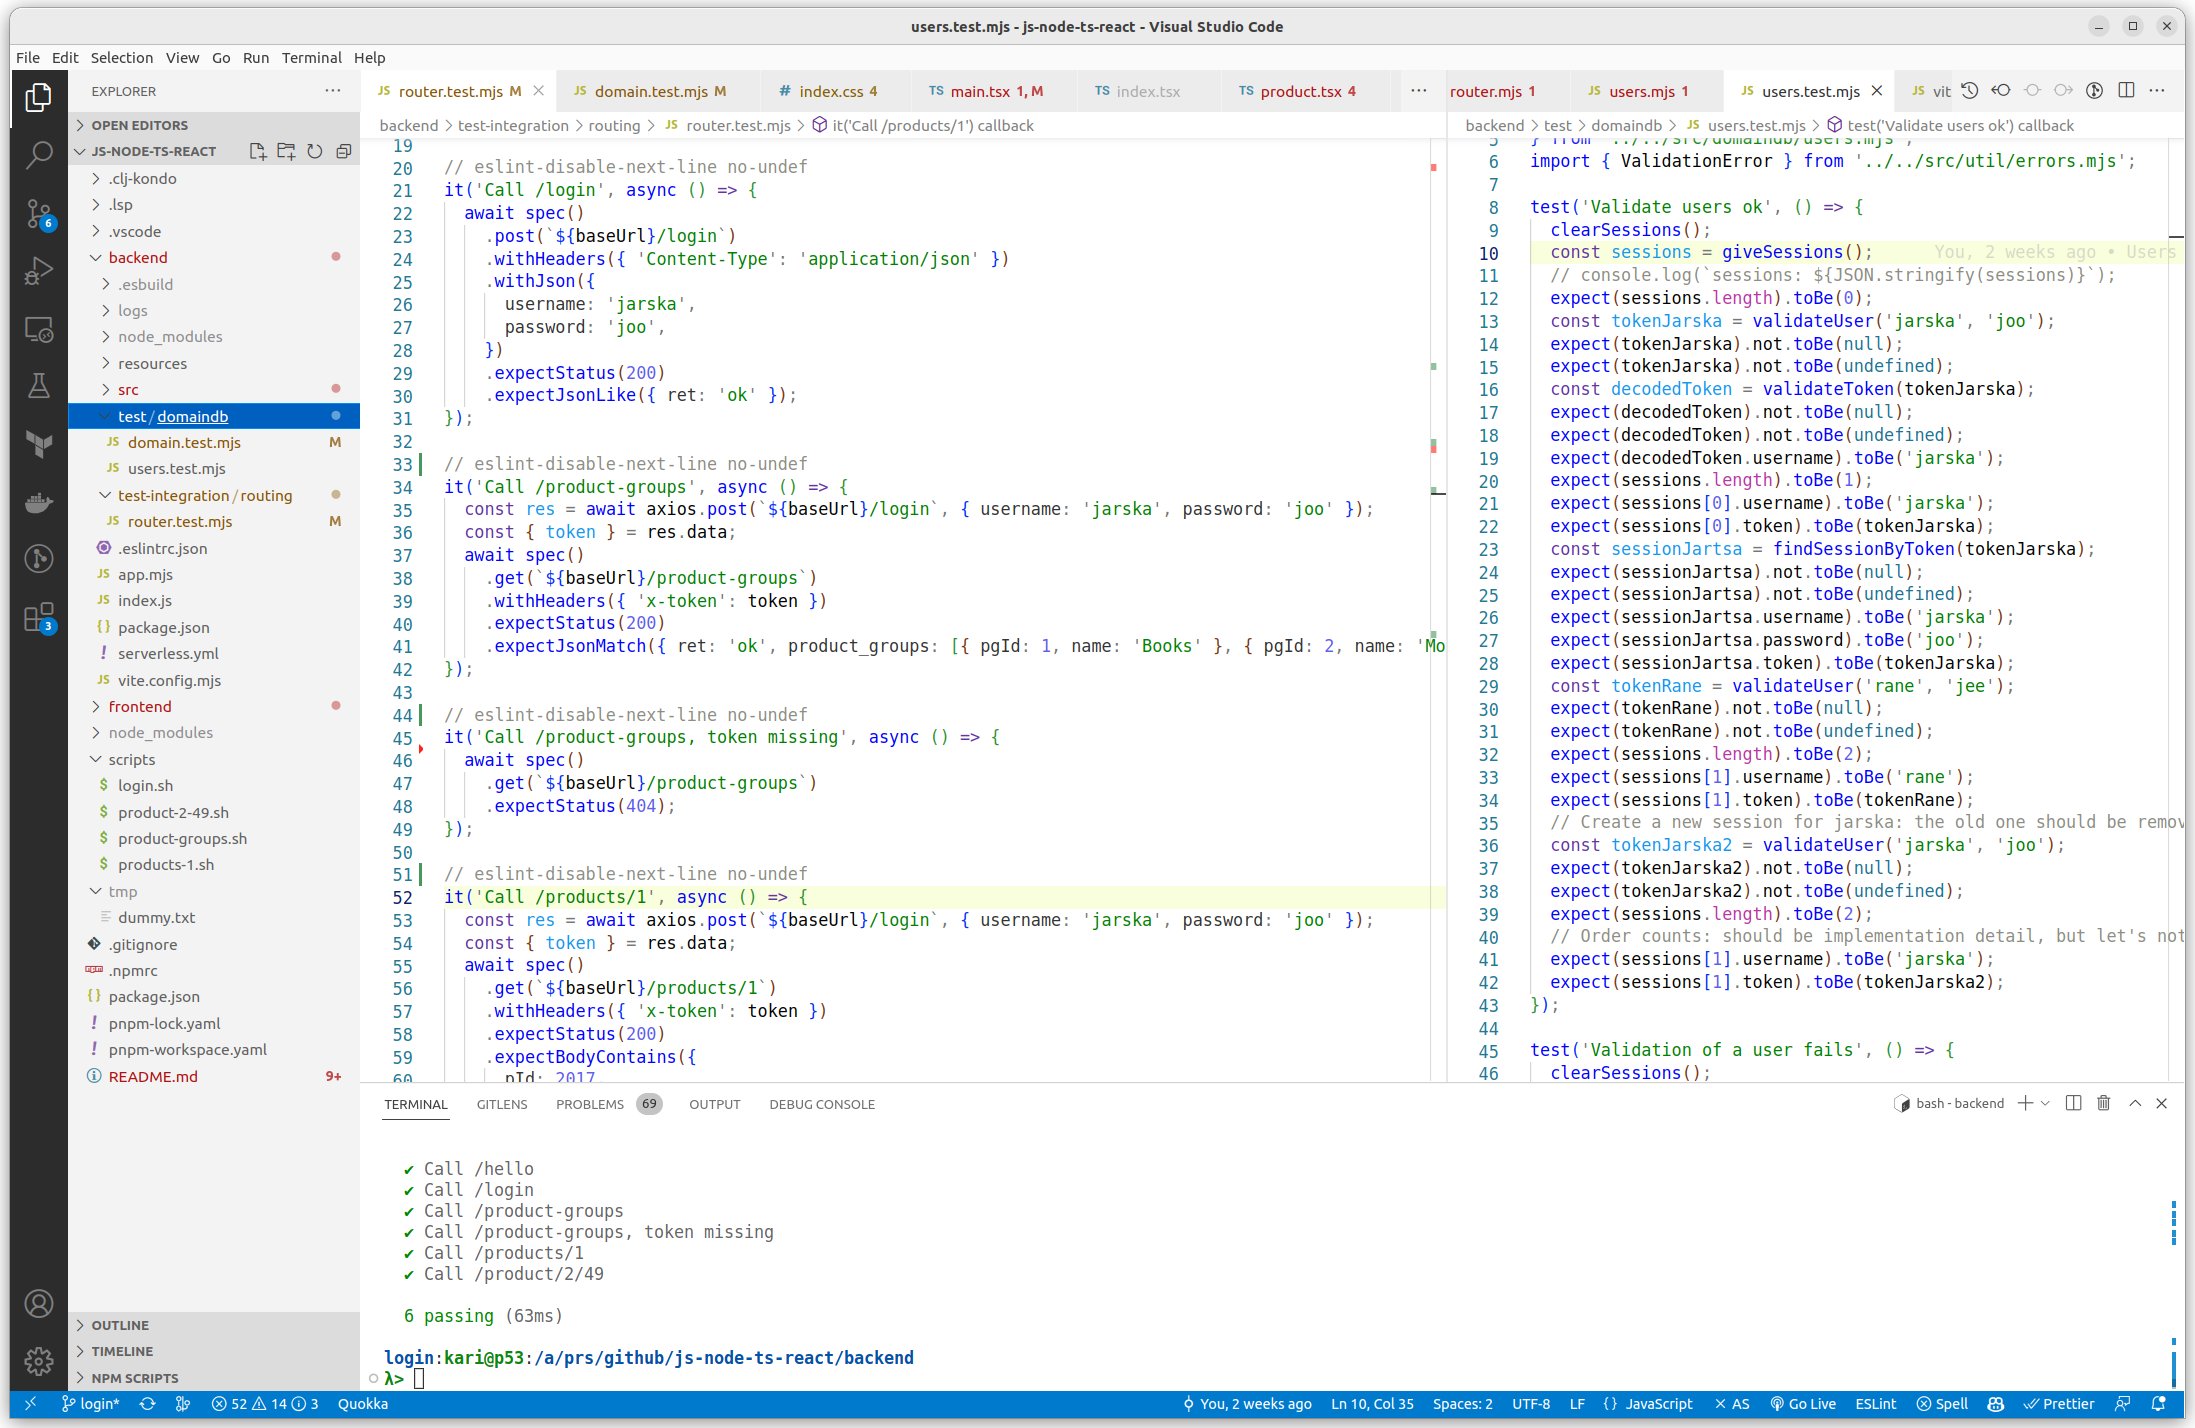The image size is (2195, 1428).
Task: Click UTF-8 encoding selector
Action: pos(1530,1404)
